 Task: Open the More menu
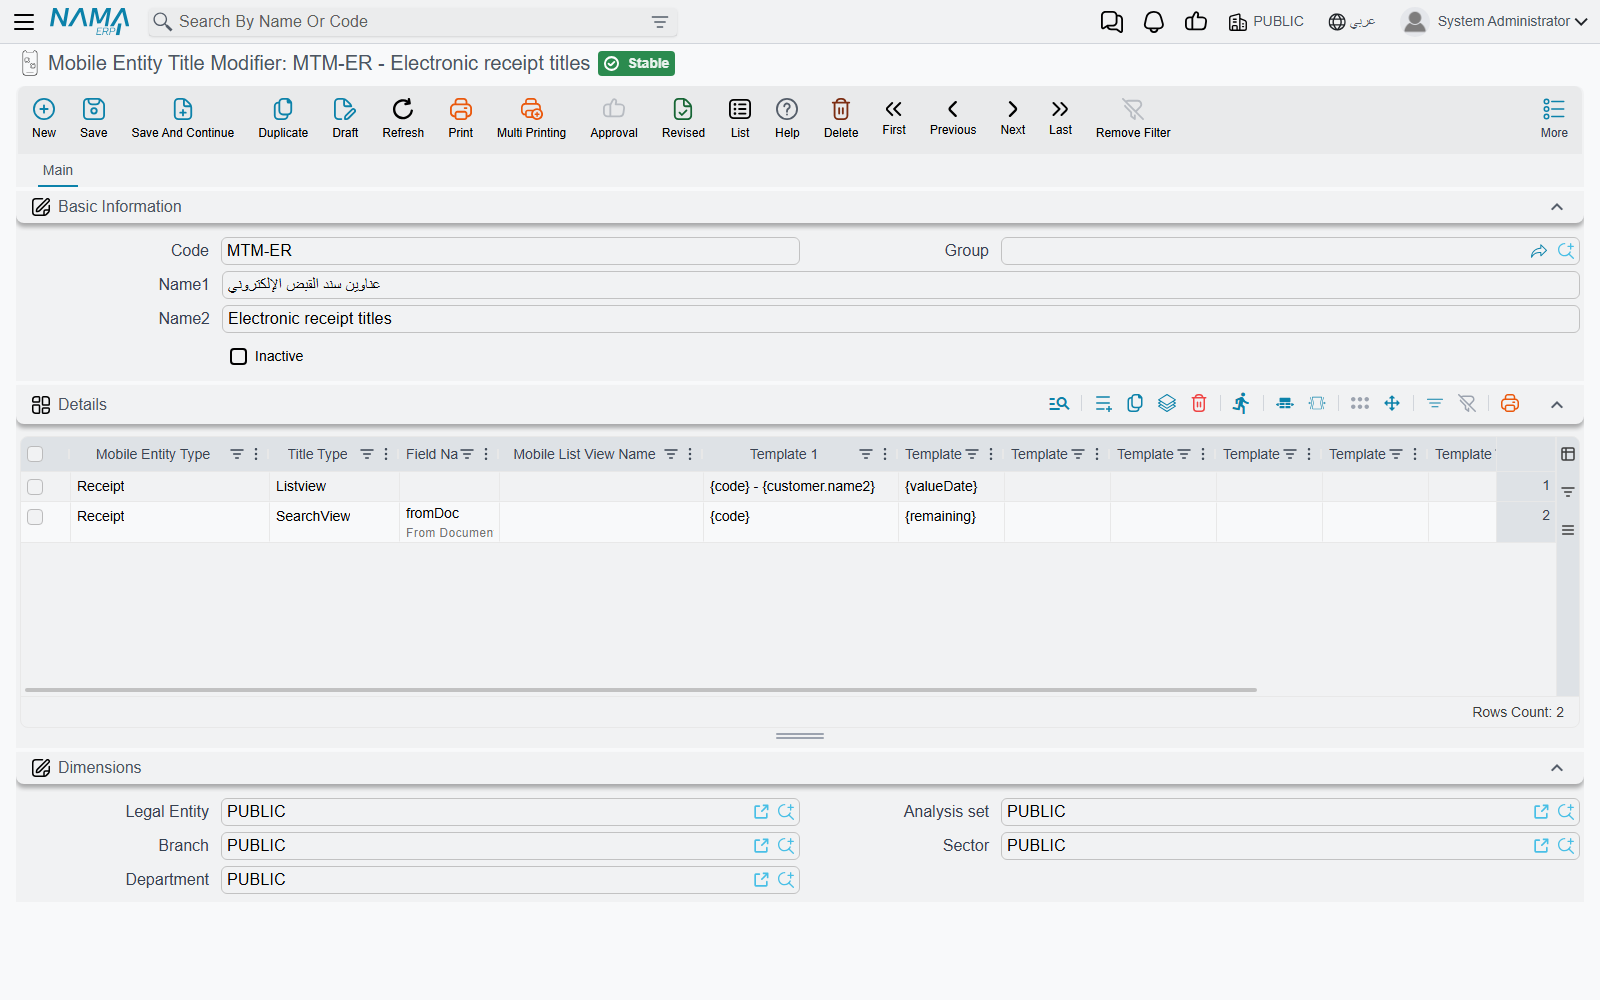[x=1554, y=118]
